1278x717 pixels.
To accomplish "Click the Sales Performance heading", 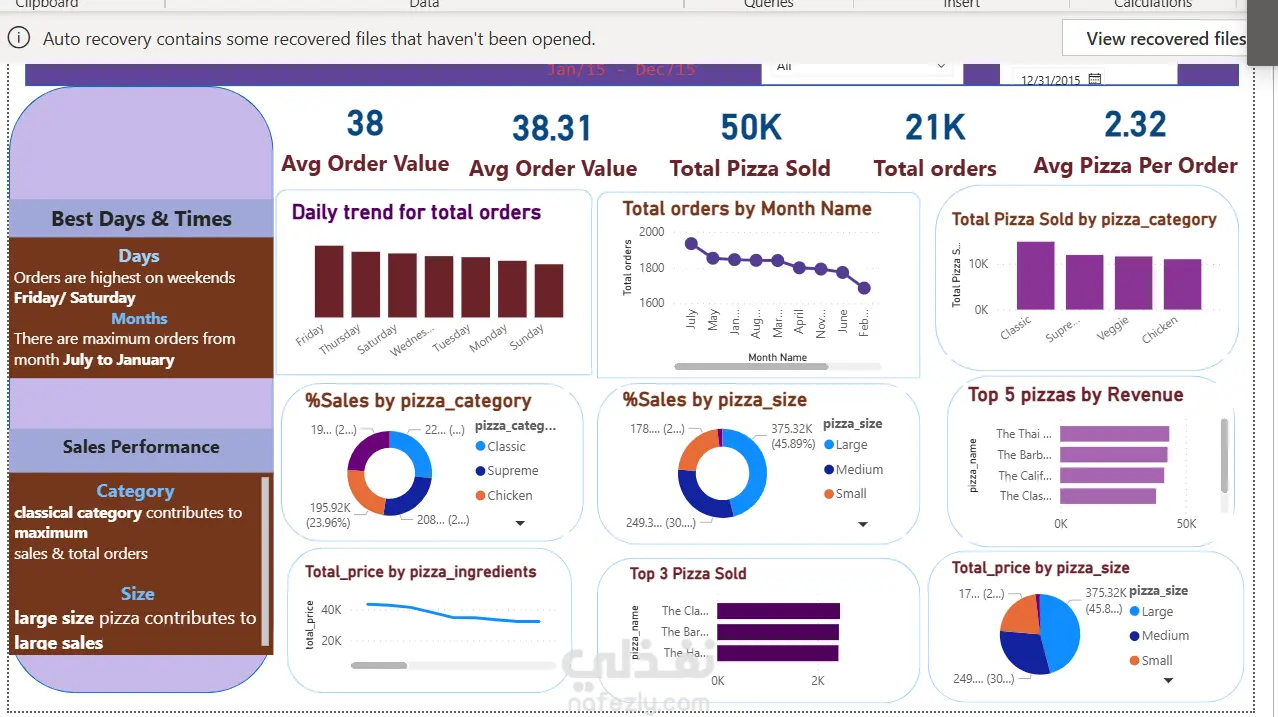I will point(141,447).
